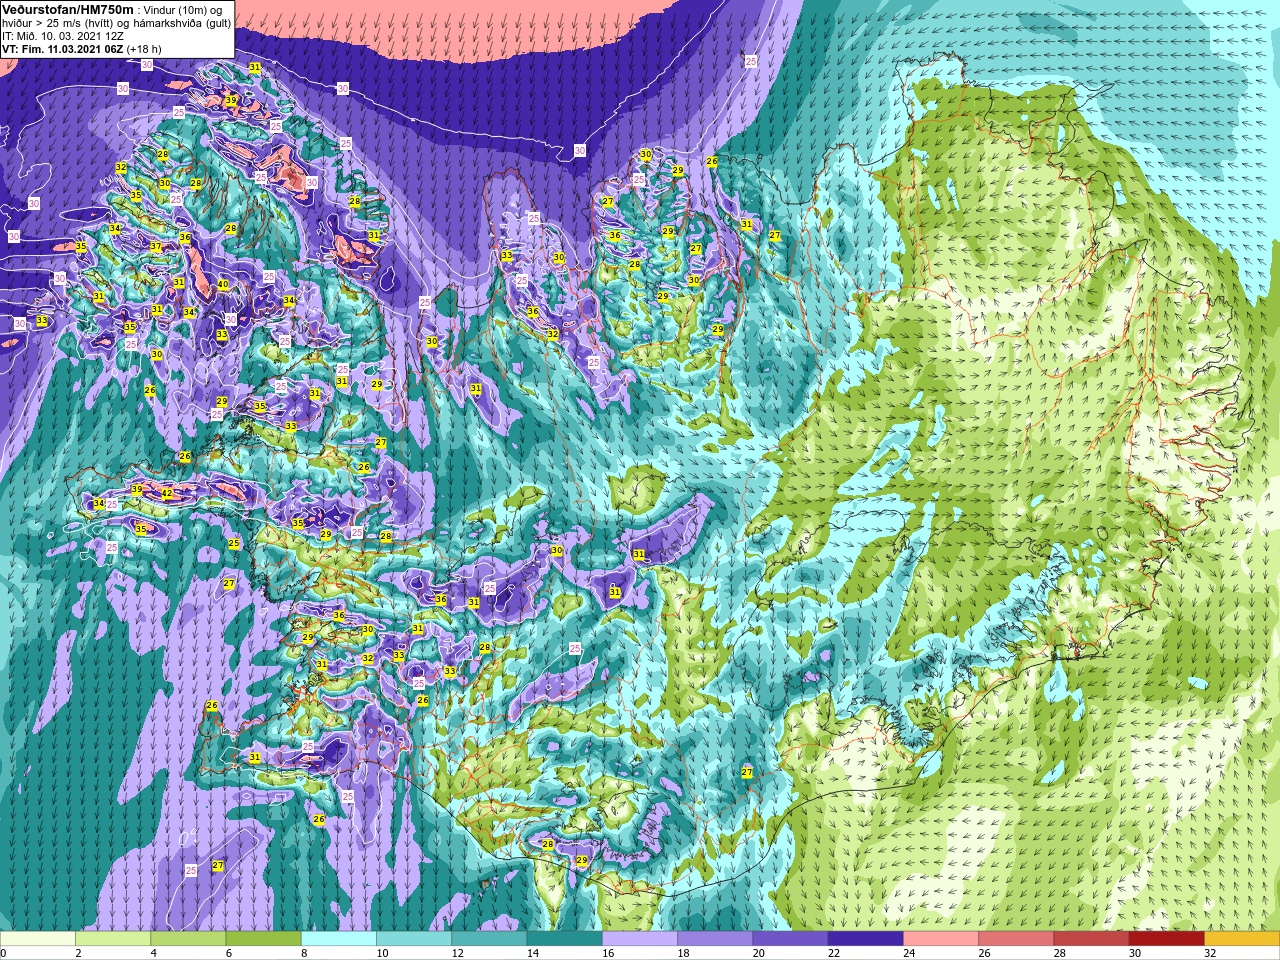Click the orange above-32 m/s legend swatch
Image resolution: width=1280 pixels, height=960 pixels.
[1241, 939]
